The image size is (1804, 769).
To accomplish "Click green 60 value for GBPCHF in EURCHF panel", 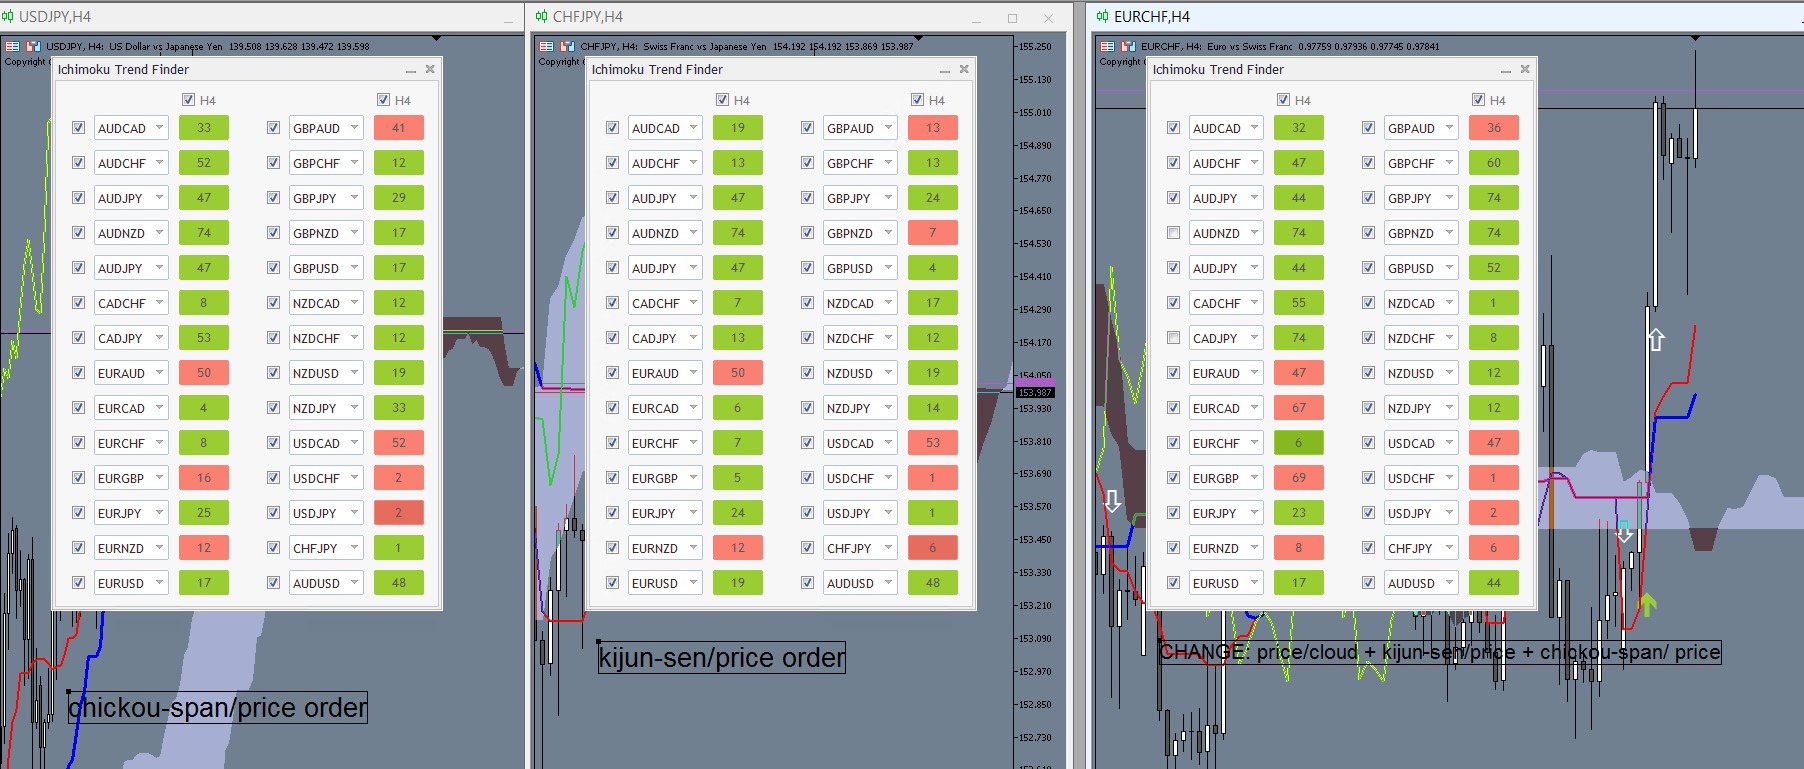I will pyautogui.click(x=1494, y=163).
